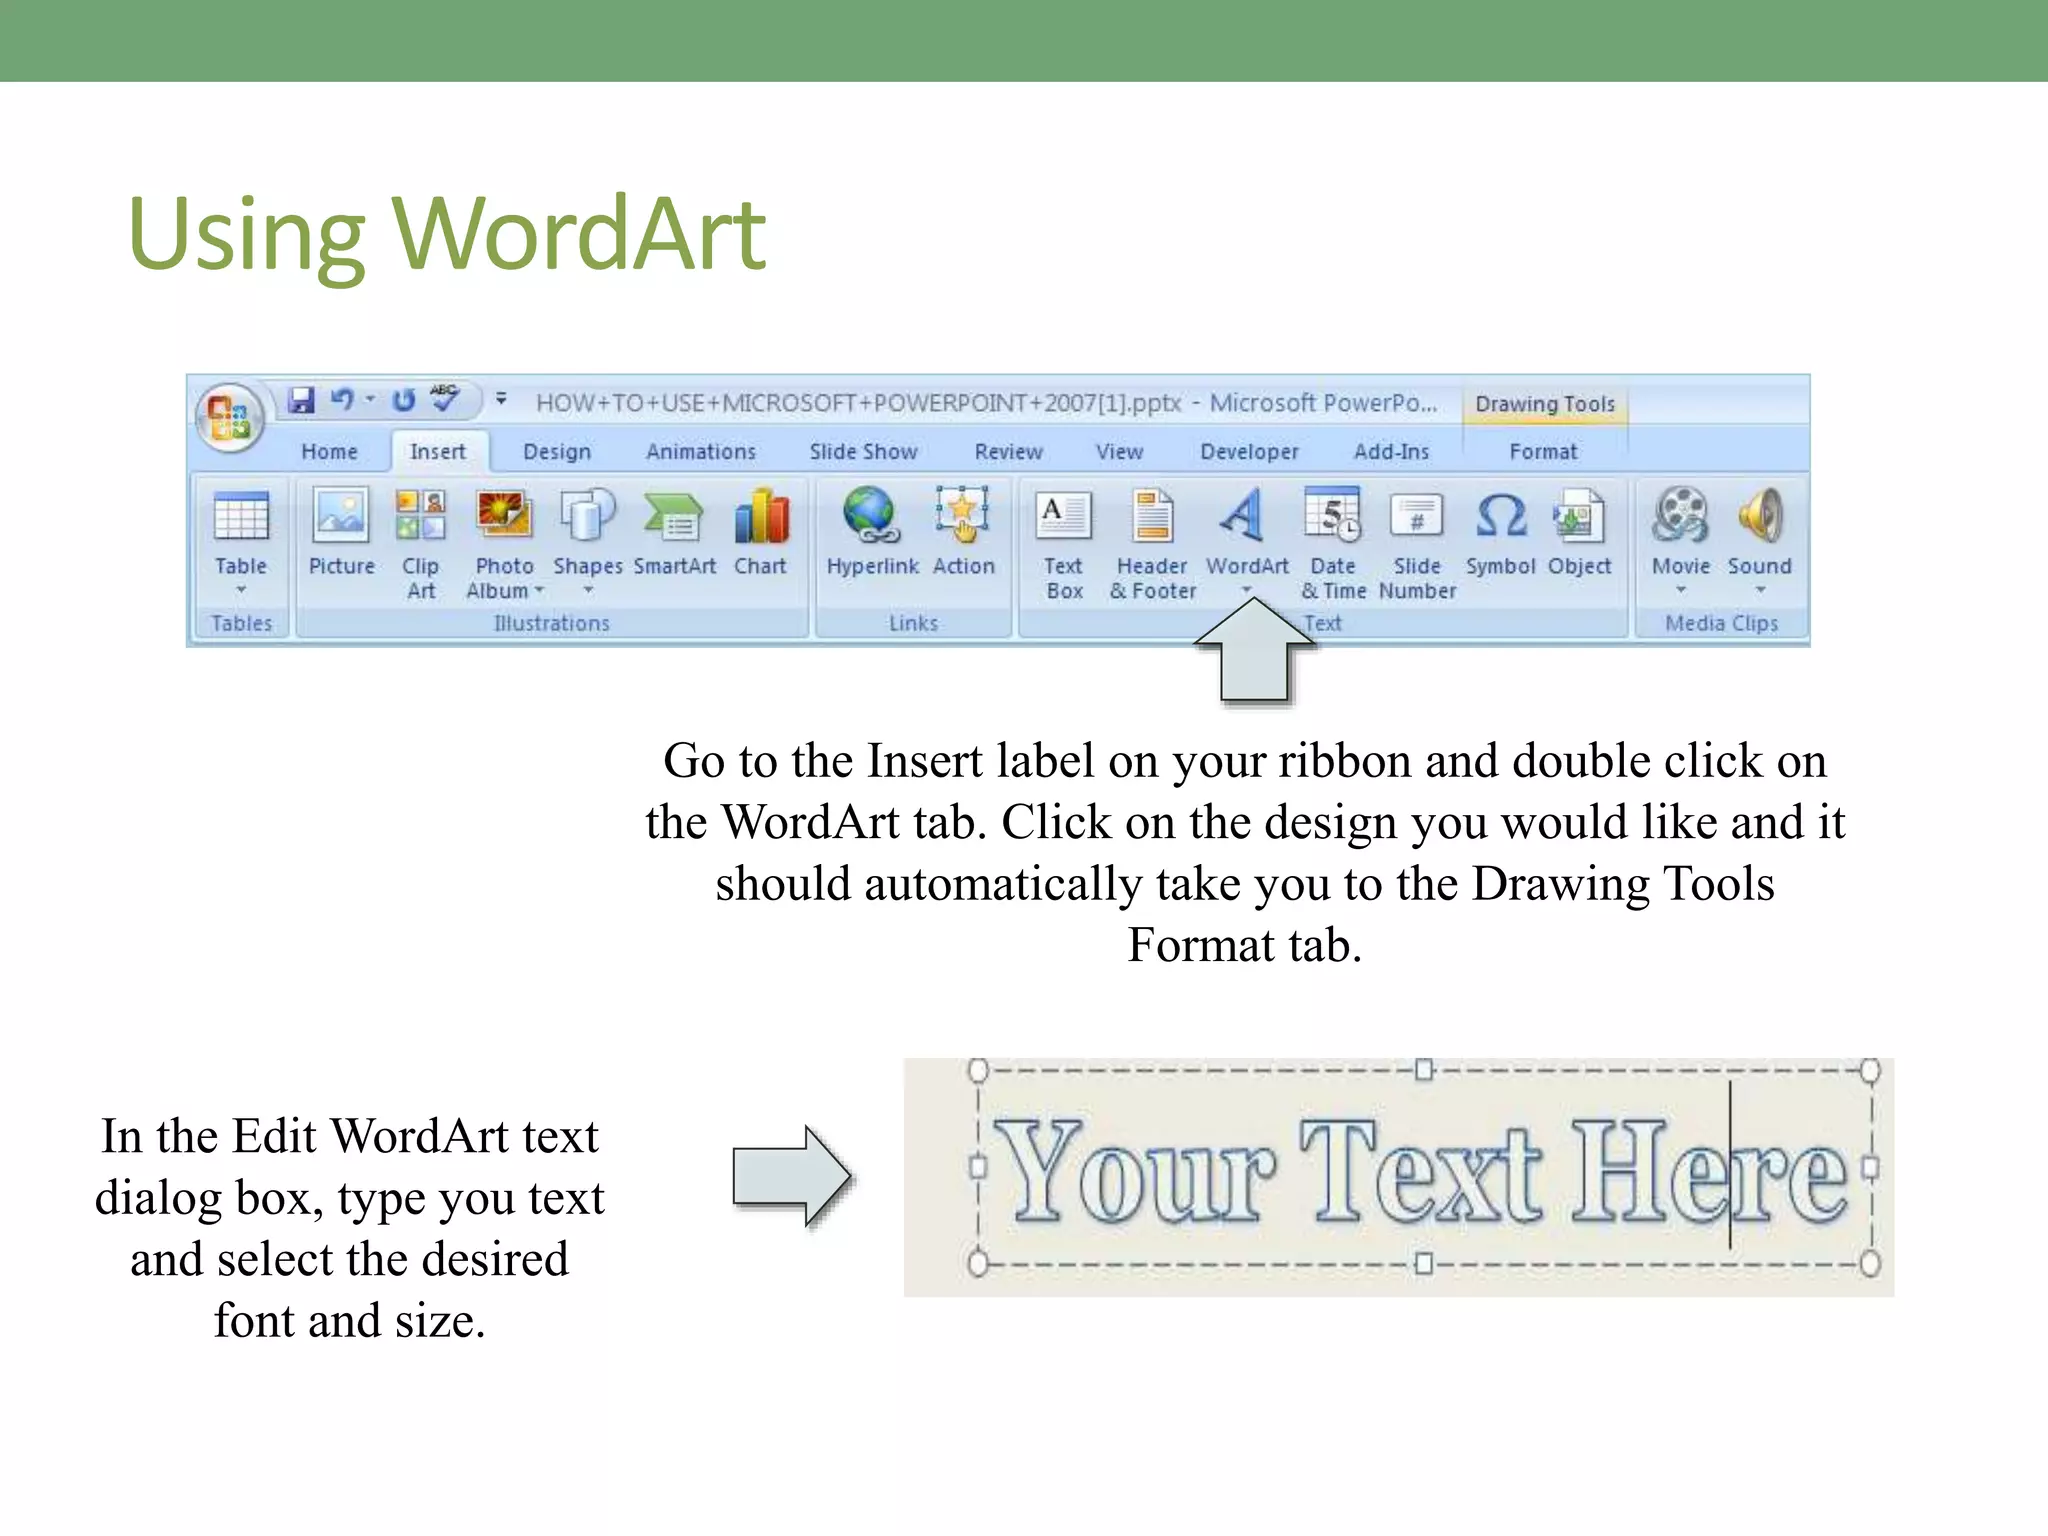The height and width of the screenshot is (1536, 2048).
Task: Open Header & Footer settings
Action: pyautogui.click(x=1153, y=546)
